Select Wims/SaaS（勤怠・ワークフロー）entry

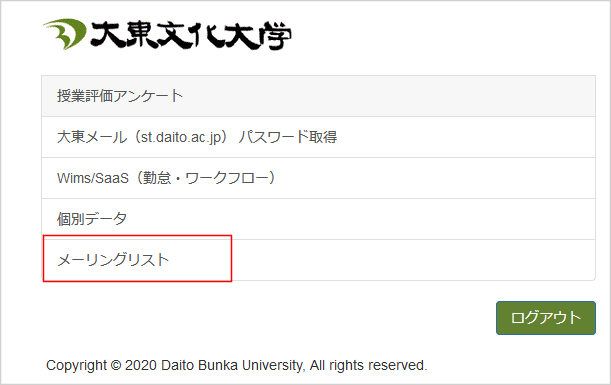coord(318,178)
